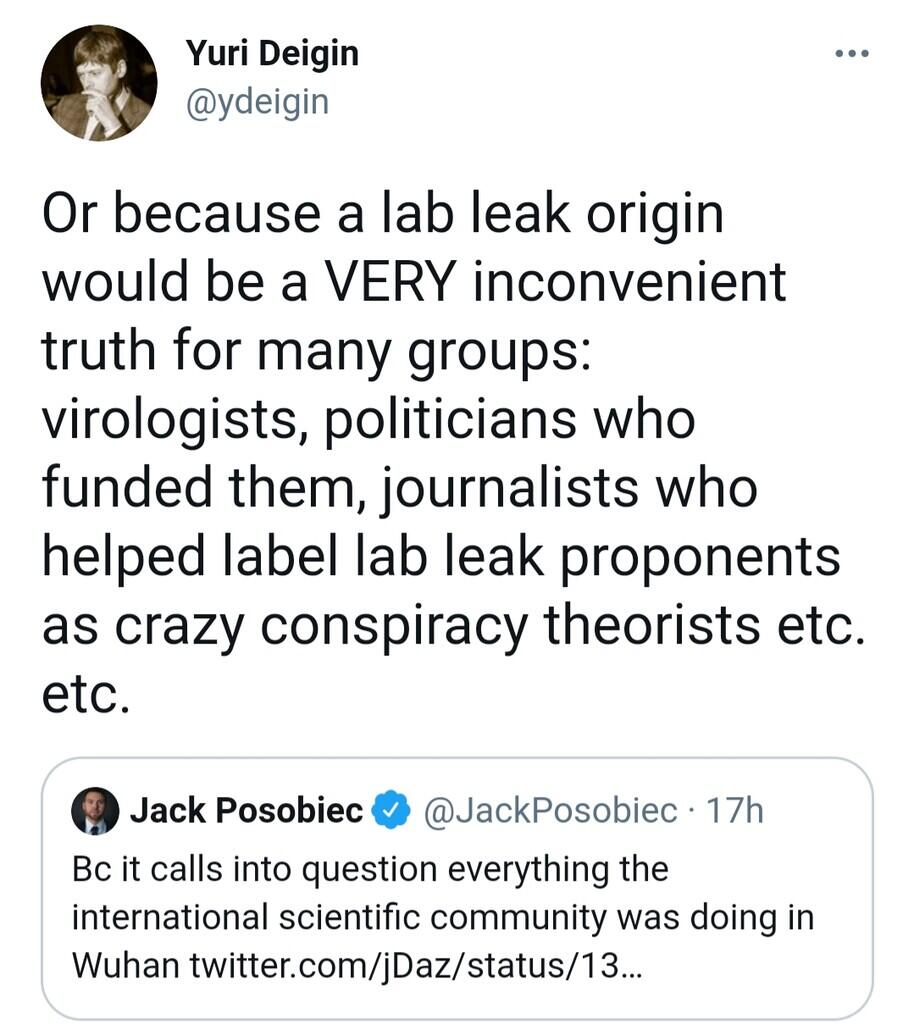Image resolution: width=914 pixels, height=1024 pixels.
Task: Click the quoted text starting 'Bc it calls'
Action: pyautogui.click(x=443, y=917)
